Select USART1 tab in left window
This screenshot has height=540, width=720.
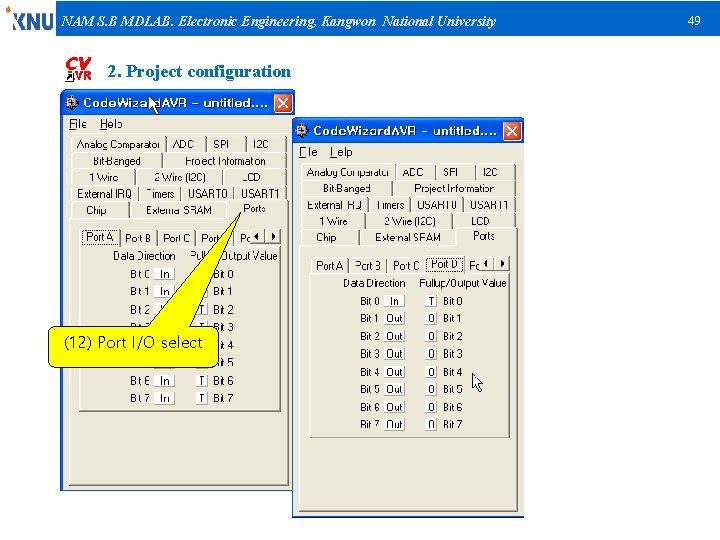click(x=260, y=194)
